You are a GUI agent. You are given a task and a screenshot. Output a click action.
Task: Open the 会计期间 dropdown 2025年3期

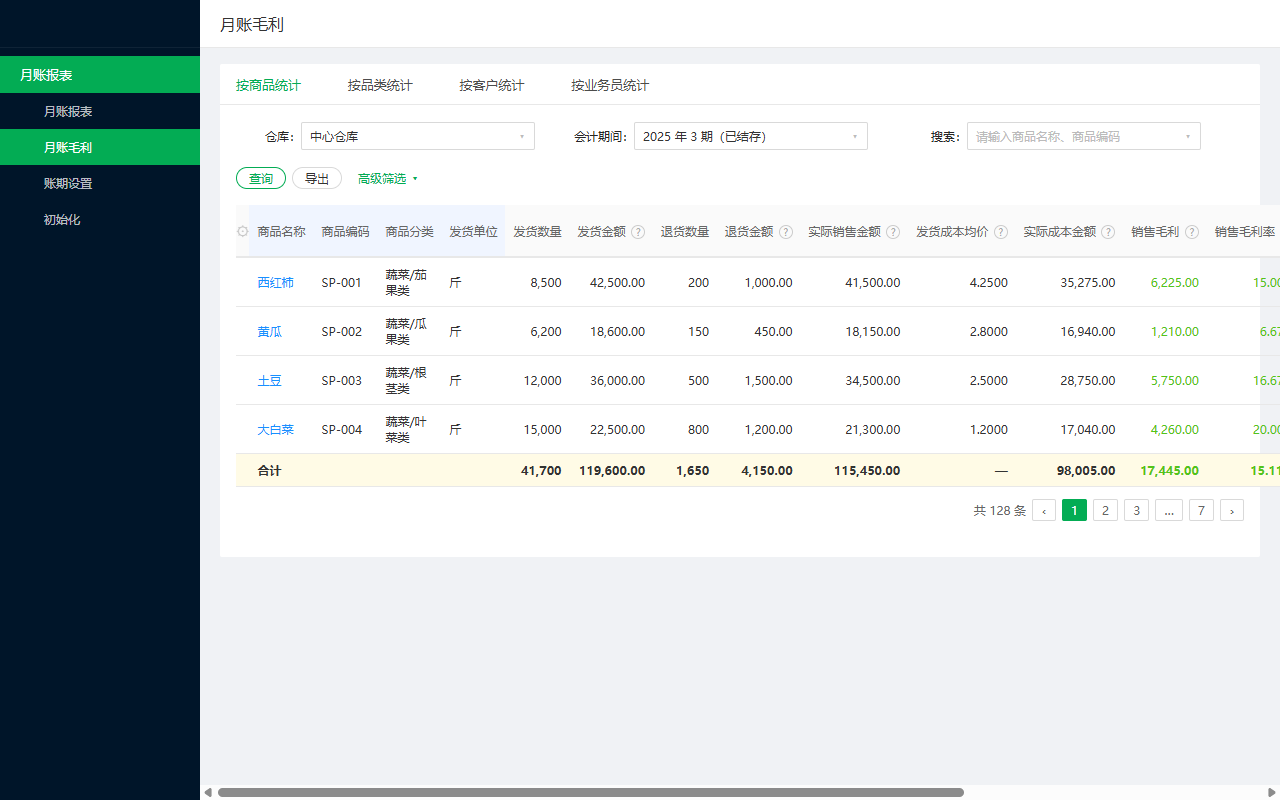[x=751, y=136]
